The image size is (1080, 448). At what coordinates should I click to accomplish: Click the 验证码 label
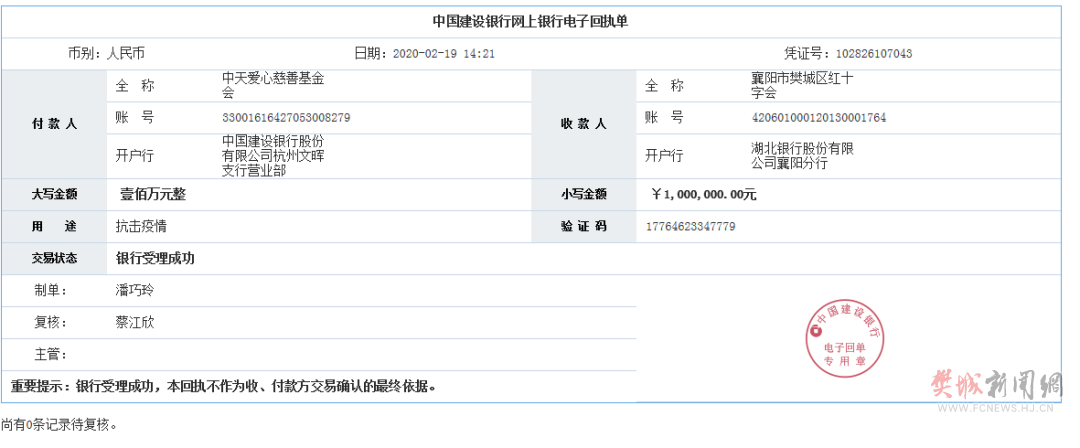coord(583,226)
